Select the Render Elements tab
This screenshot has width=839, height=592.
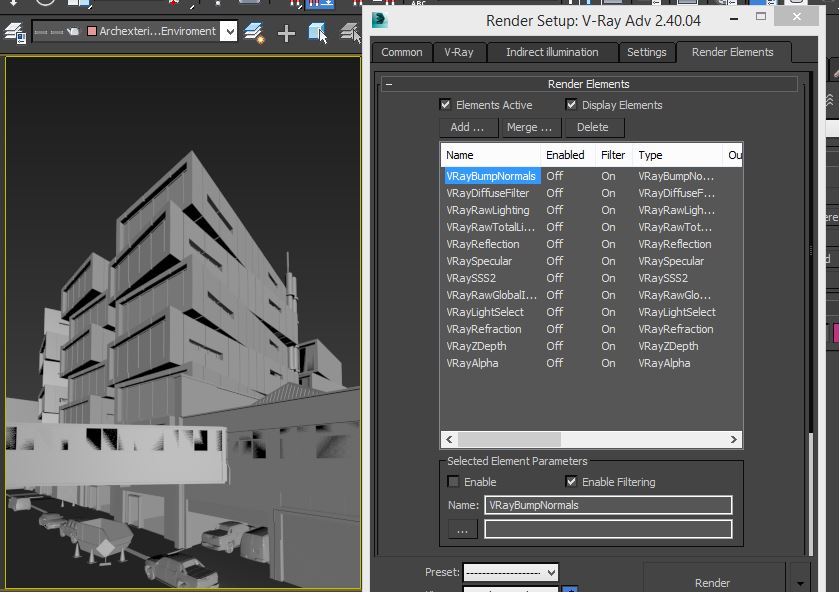coord(733,52)
